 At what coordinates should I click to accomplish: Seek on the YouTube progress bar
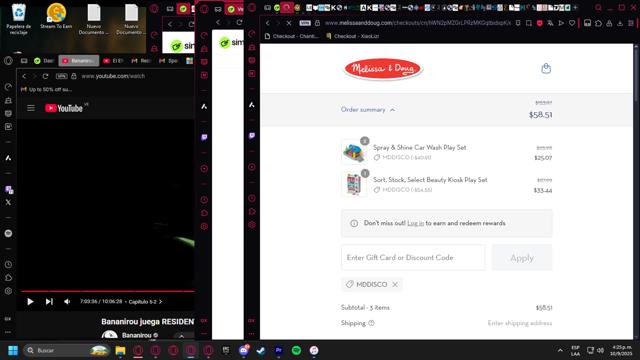[108, 291]
